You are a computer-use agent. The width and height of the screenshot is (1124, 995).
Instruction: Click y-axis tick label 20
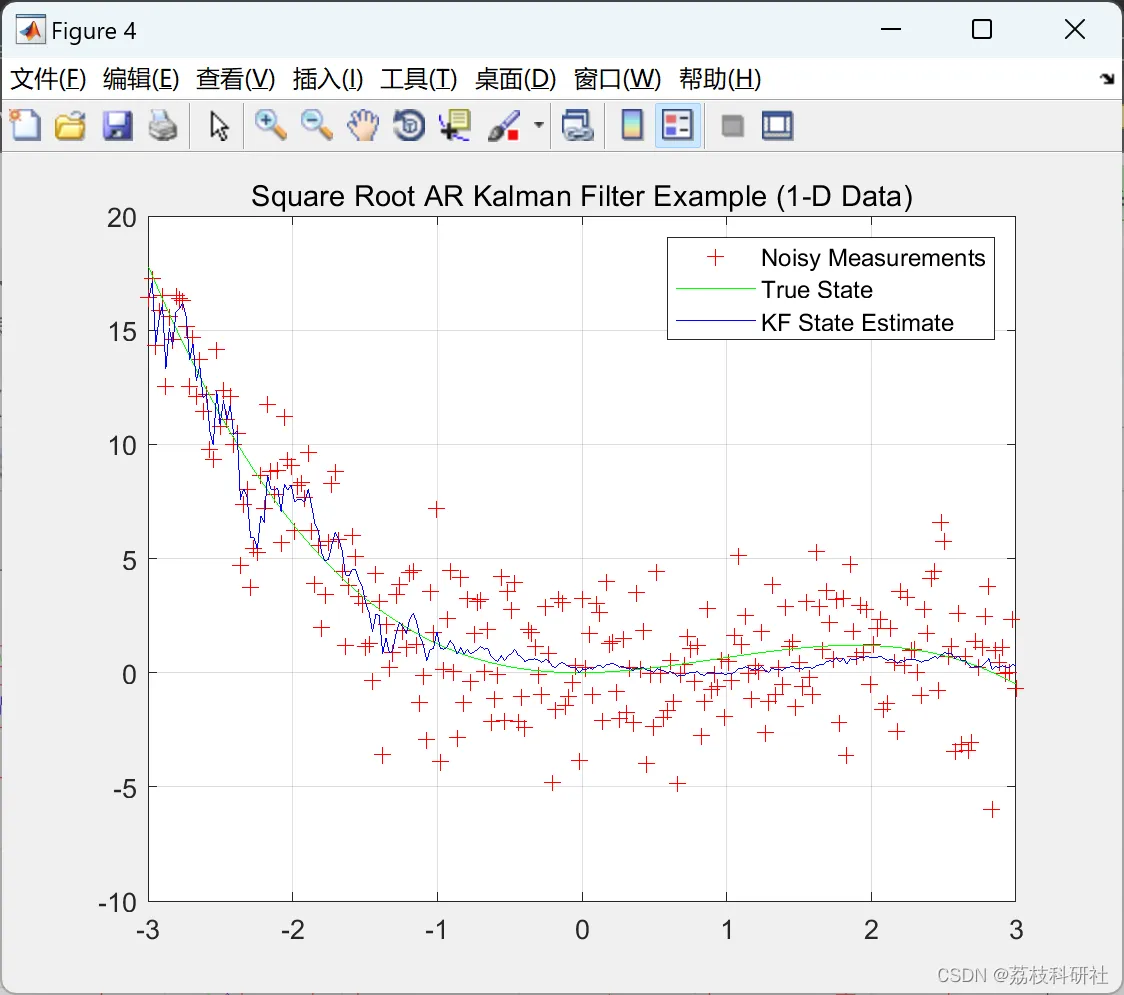tap(122, 218)
